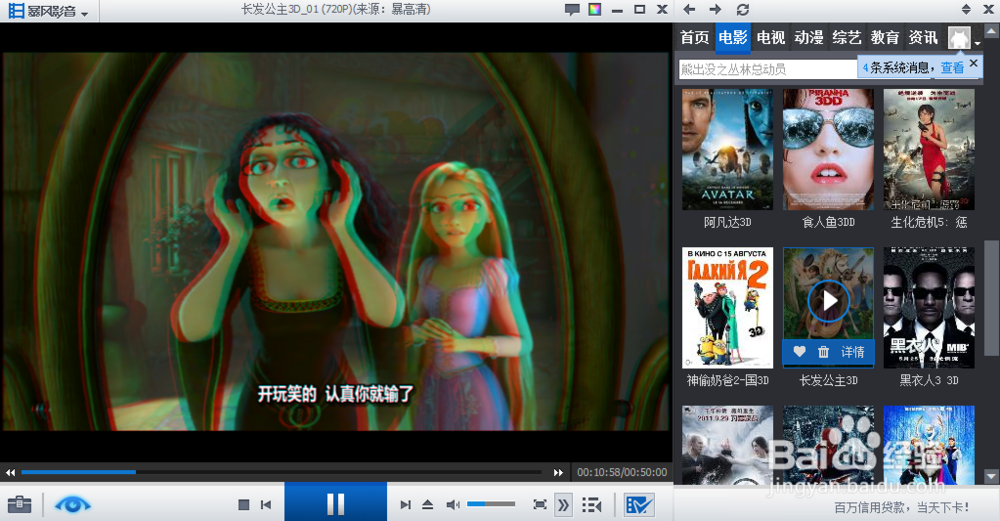The height and width of the screenshot is (521, 1000).
Task: Click the 查看 link in system message
Action: 952,67
